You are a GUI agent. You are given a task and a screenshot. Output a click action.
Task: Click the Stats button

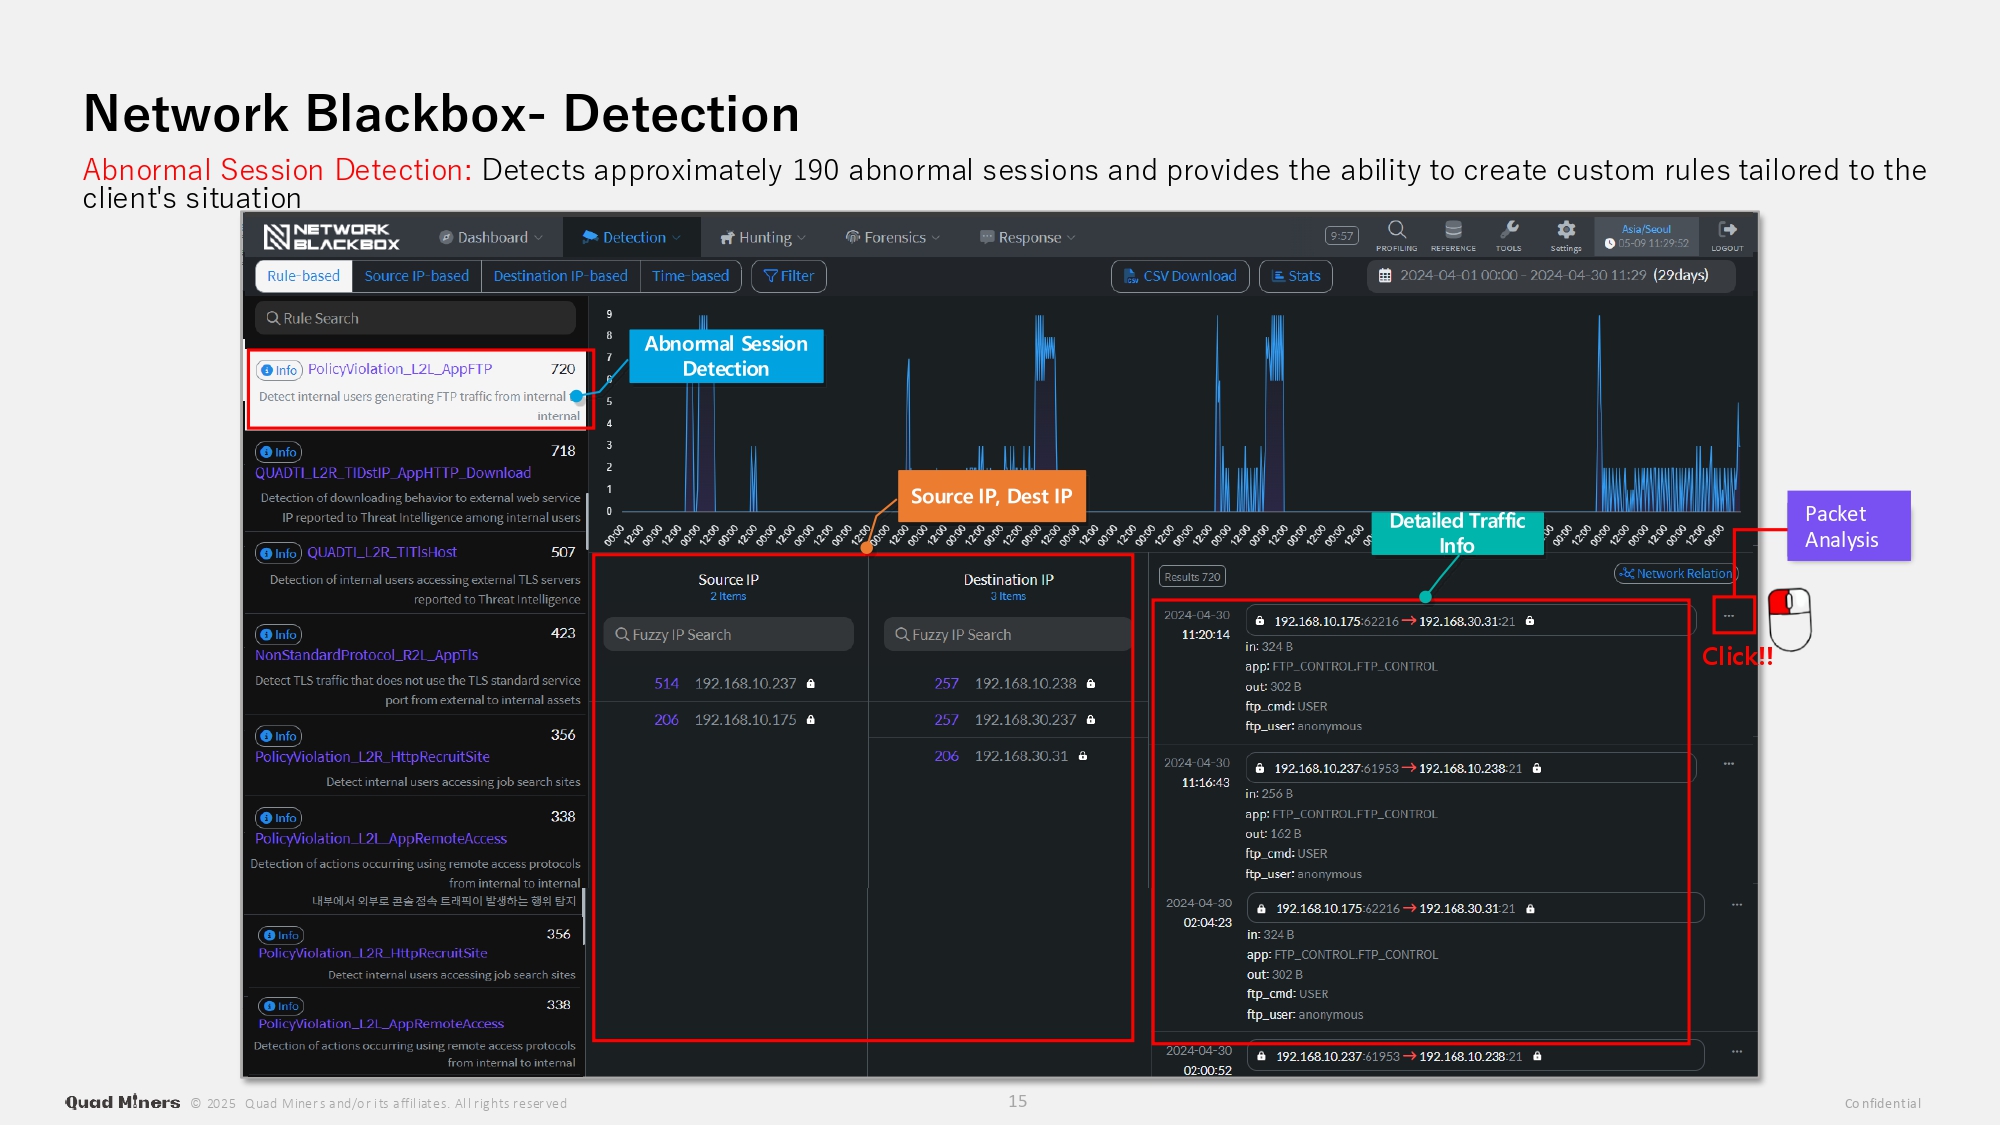(1295, 276)
